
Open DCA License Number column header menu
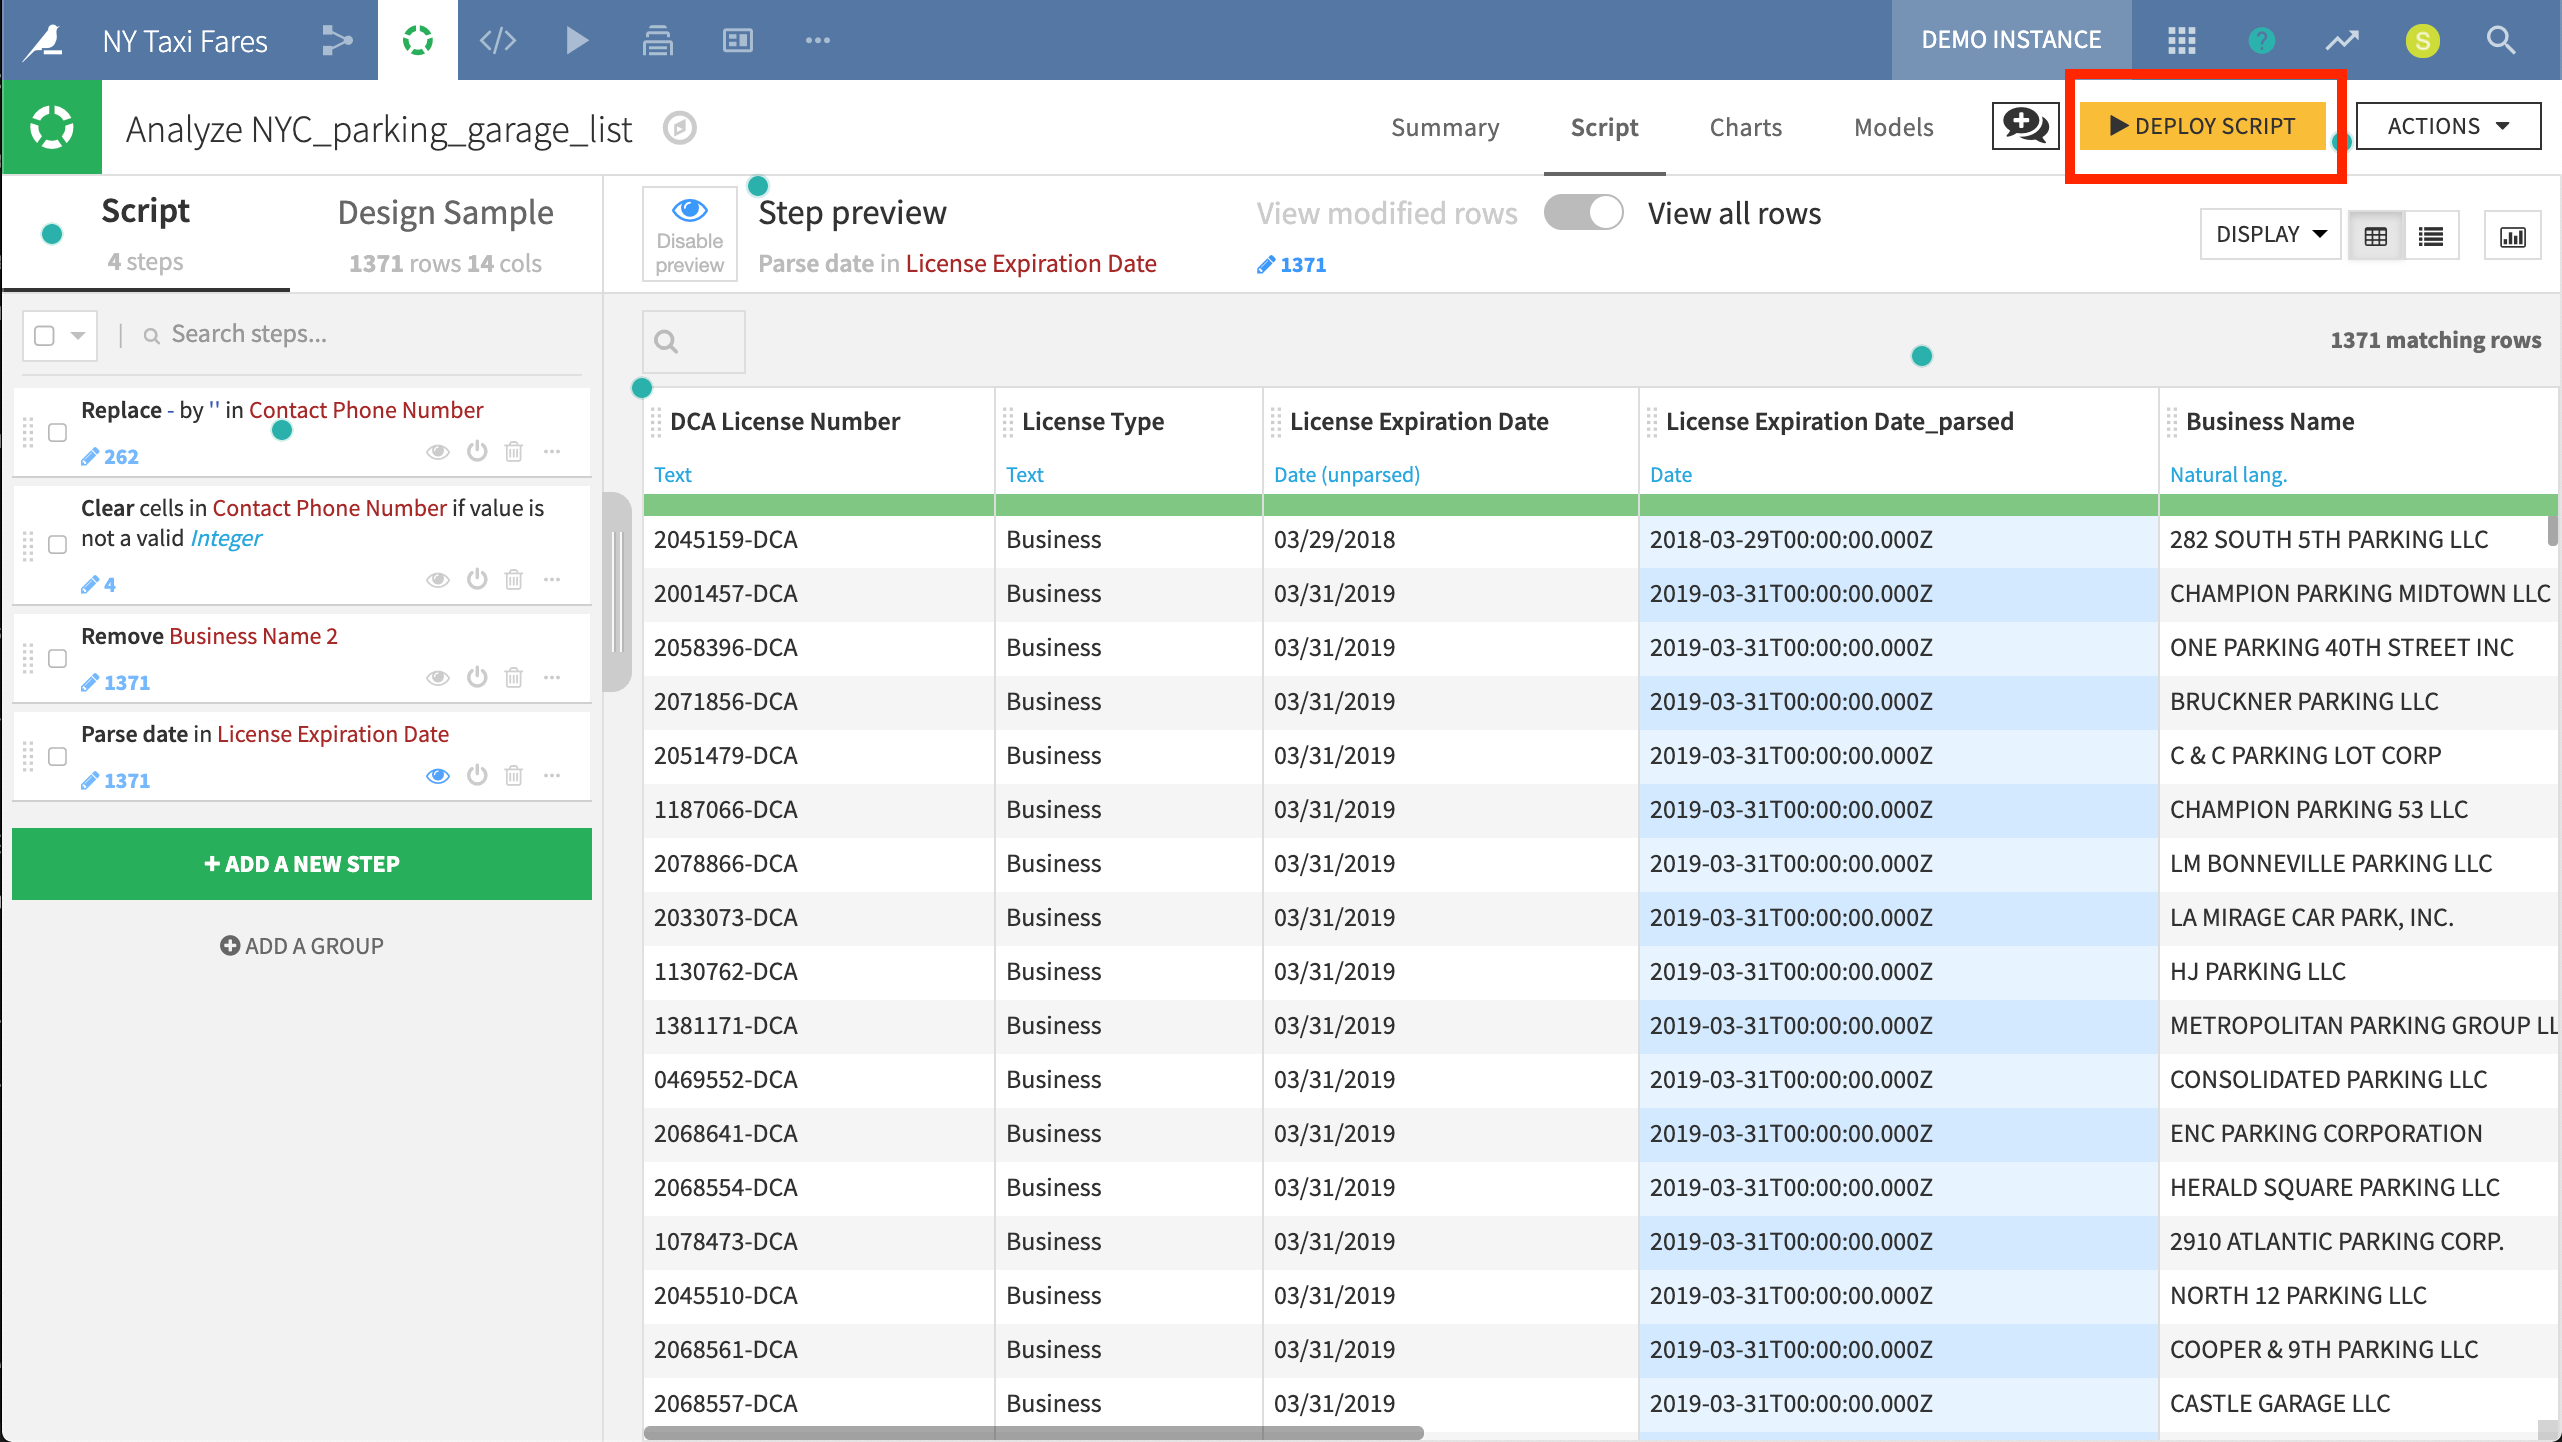pyautogui.click(x=785, y=422)
